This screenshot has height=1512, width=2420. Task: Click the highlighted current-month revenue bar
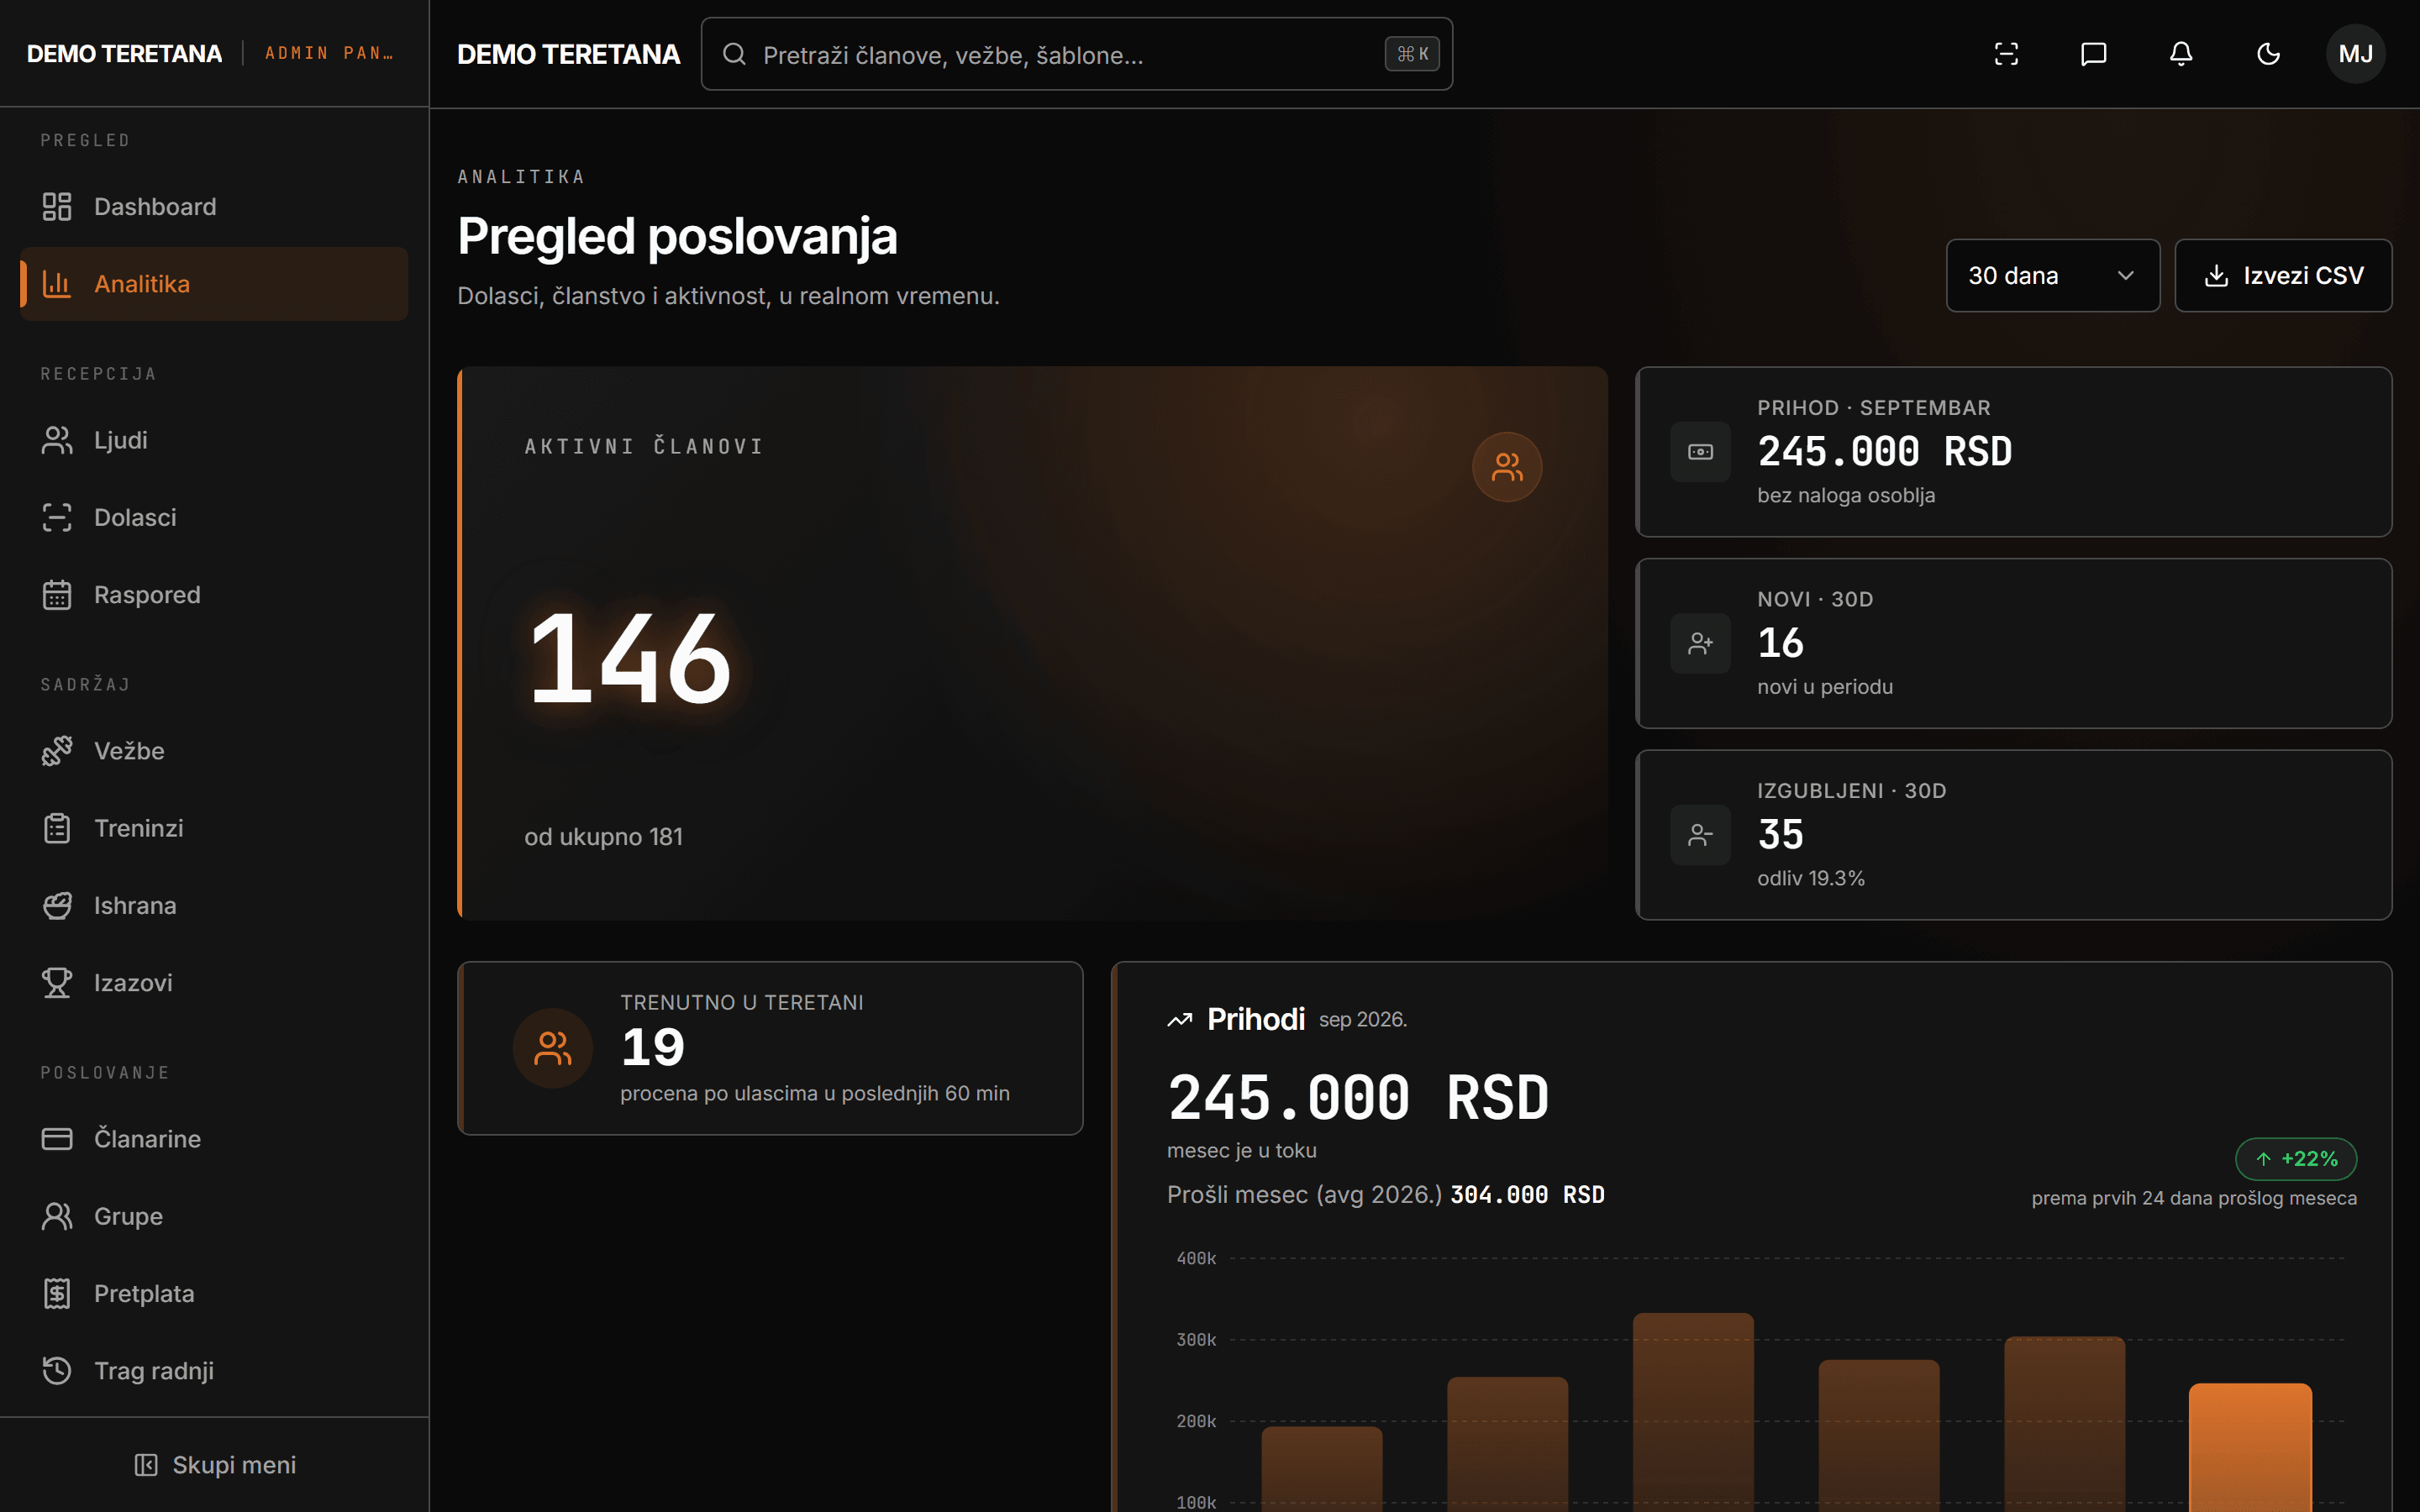click(2250, 1447)
